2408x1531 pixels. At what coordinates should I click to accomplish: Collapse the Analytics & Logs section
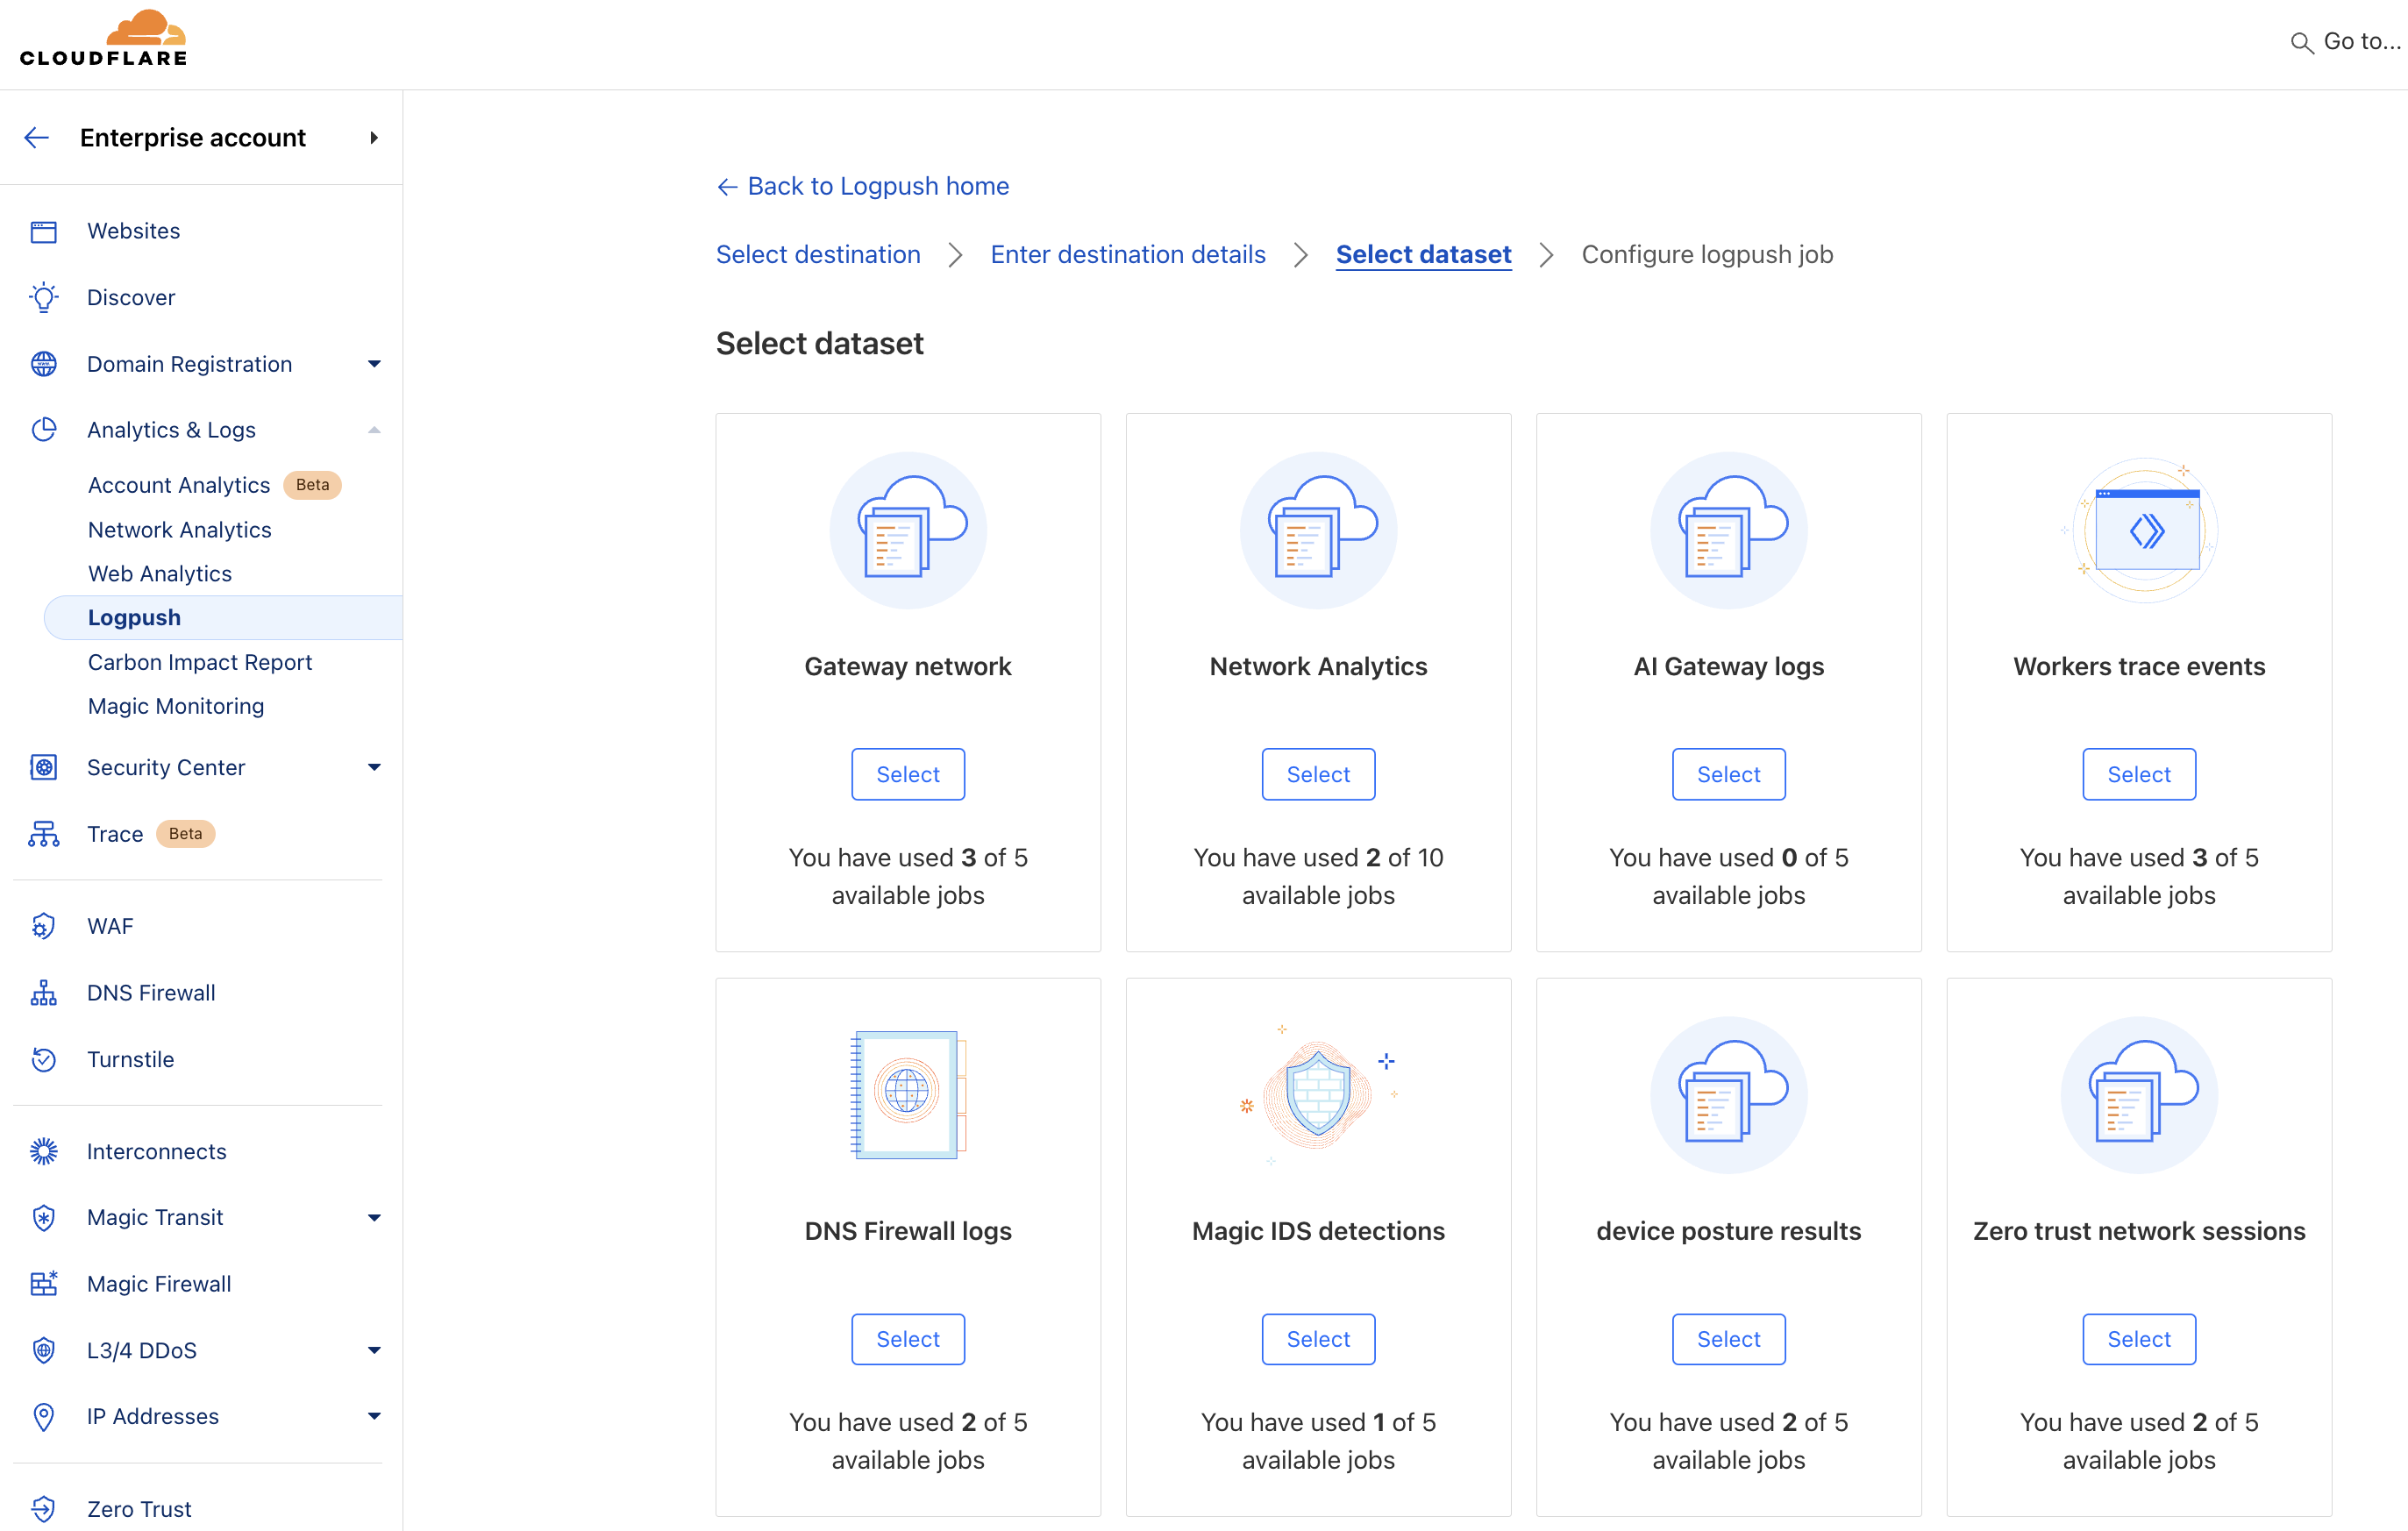(374, 430)
